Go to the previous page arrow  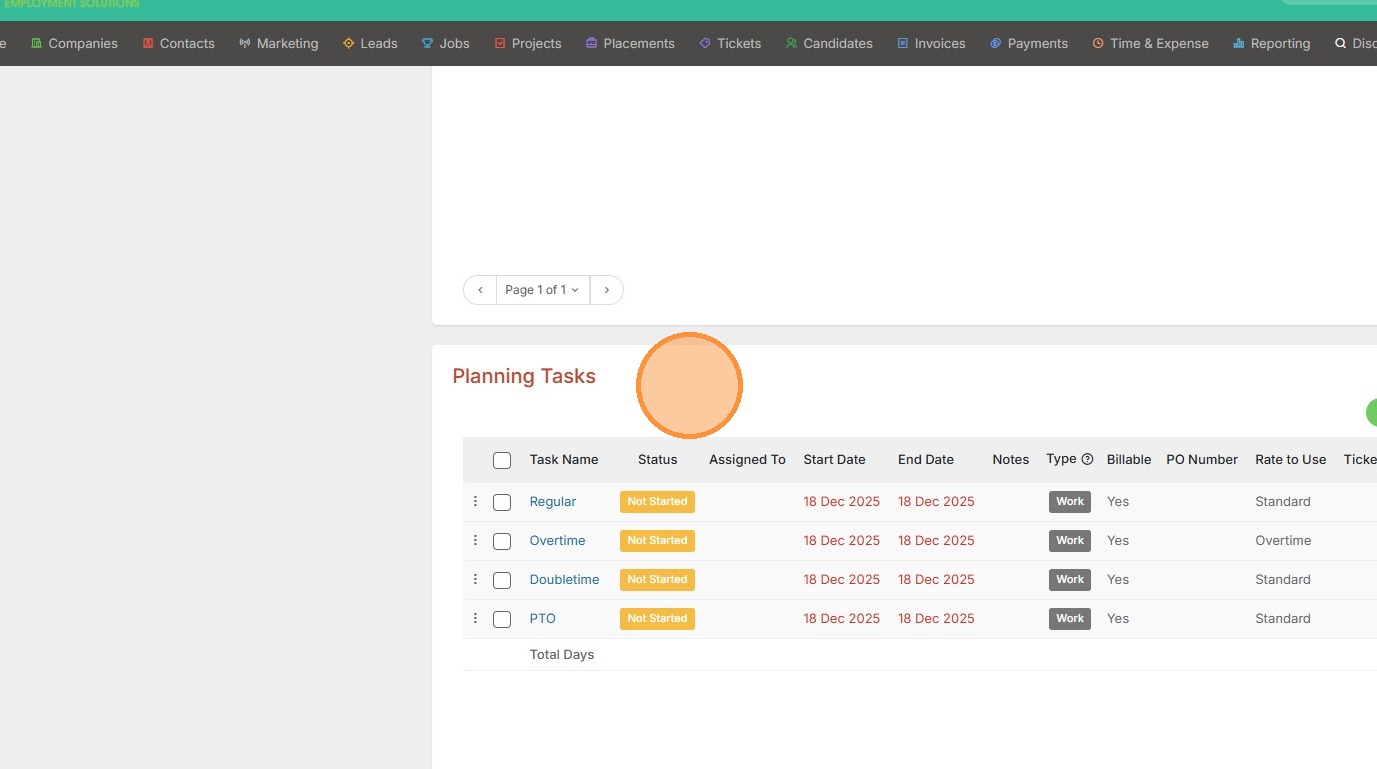[480, 290]
